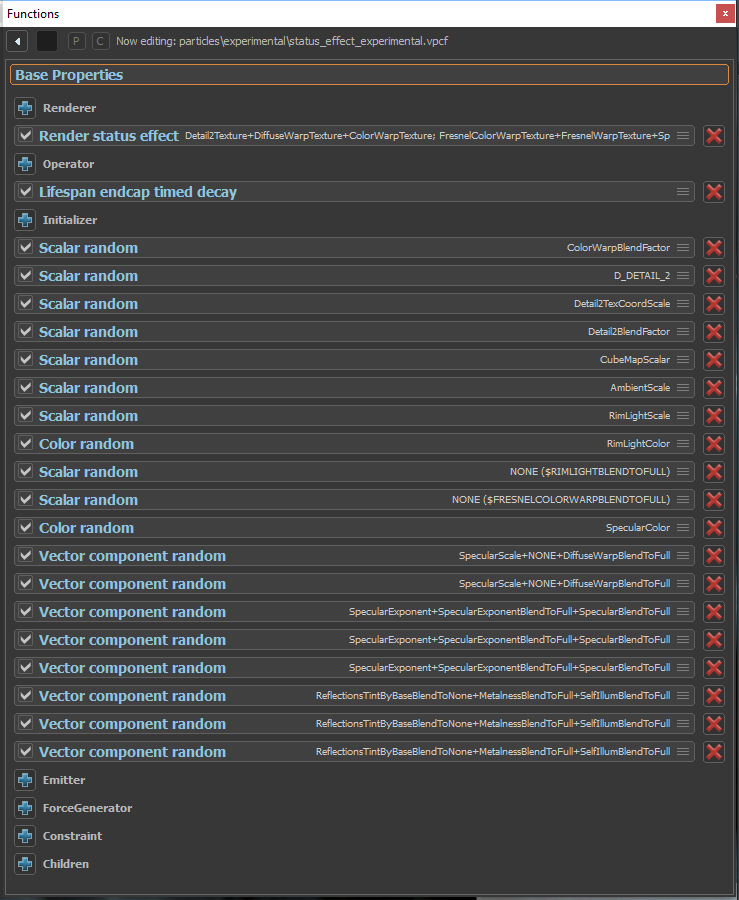Uncheck the CubeMapScalar Scalar random initializer

pos(23,359)
